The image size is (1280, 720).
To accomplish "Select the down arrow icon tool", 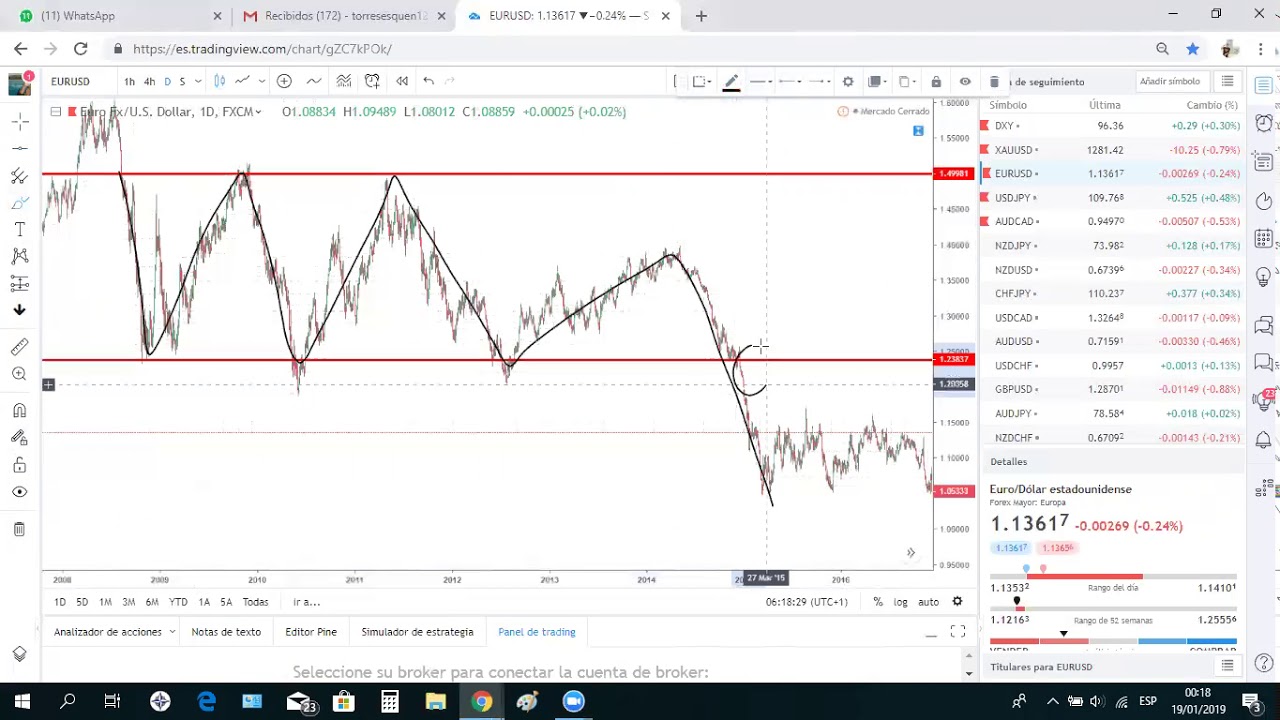I will (19, 310).
